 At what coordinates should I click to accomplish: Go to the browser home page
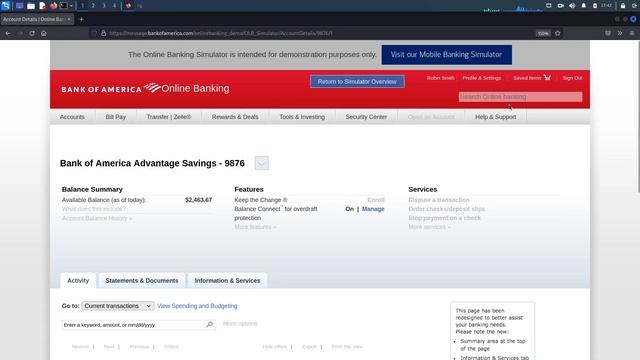[44, 33]
